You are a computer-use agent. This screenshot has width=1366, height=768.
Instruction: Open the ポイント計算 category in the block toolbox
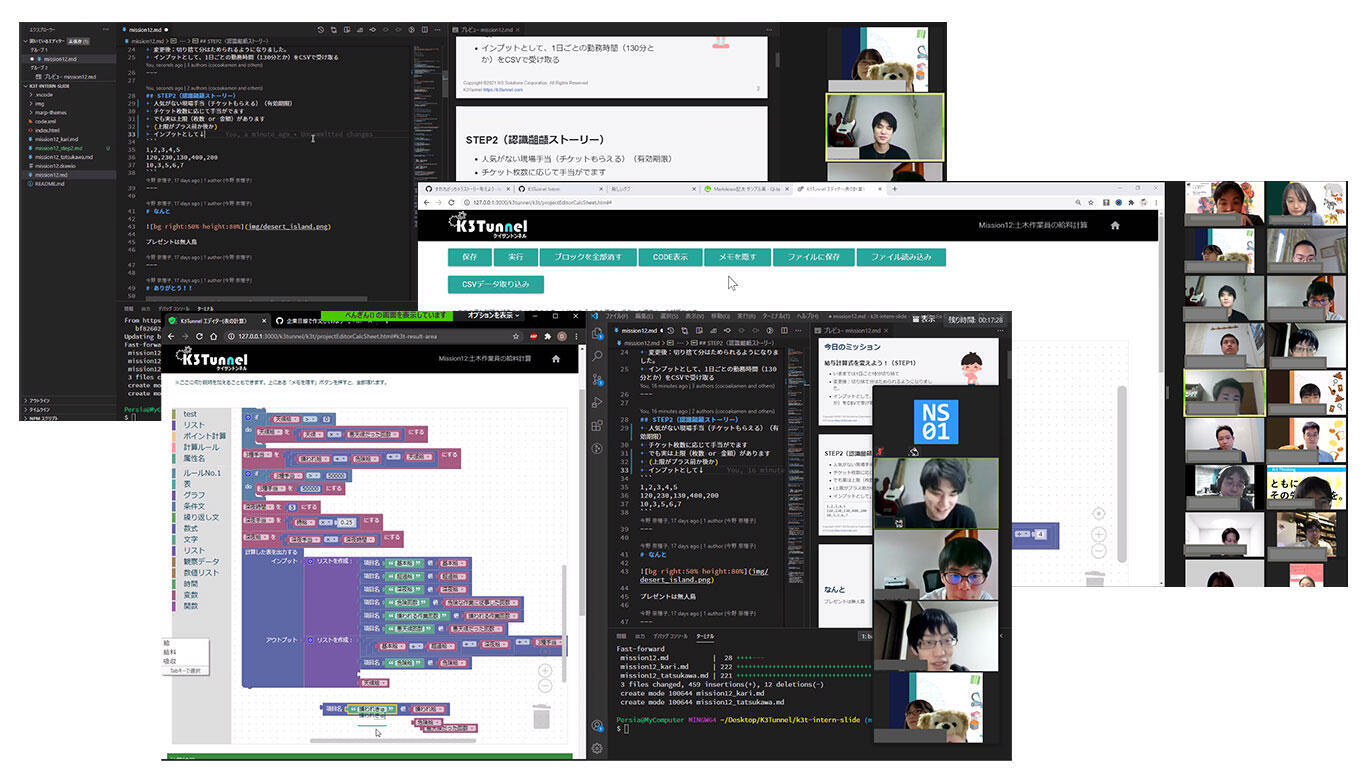[x=204, y=436]
